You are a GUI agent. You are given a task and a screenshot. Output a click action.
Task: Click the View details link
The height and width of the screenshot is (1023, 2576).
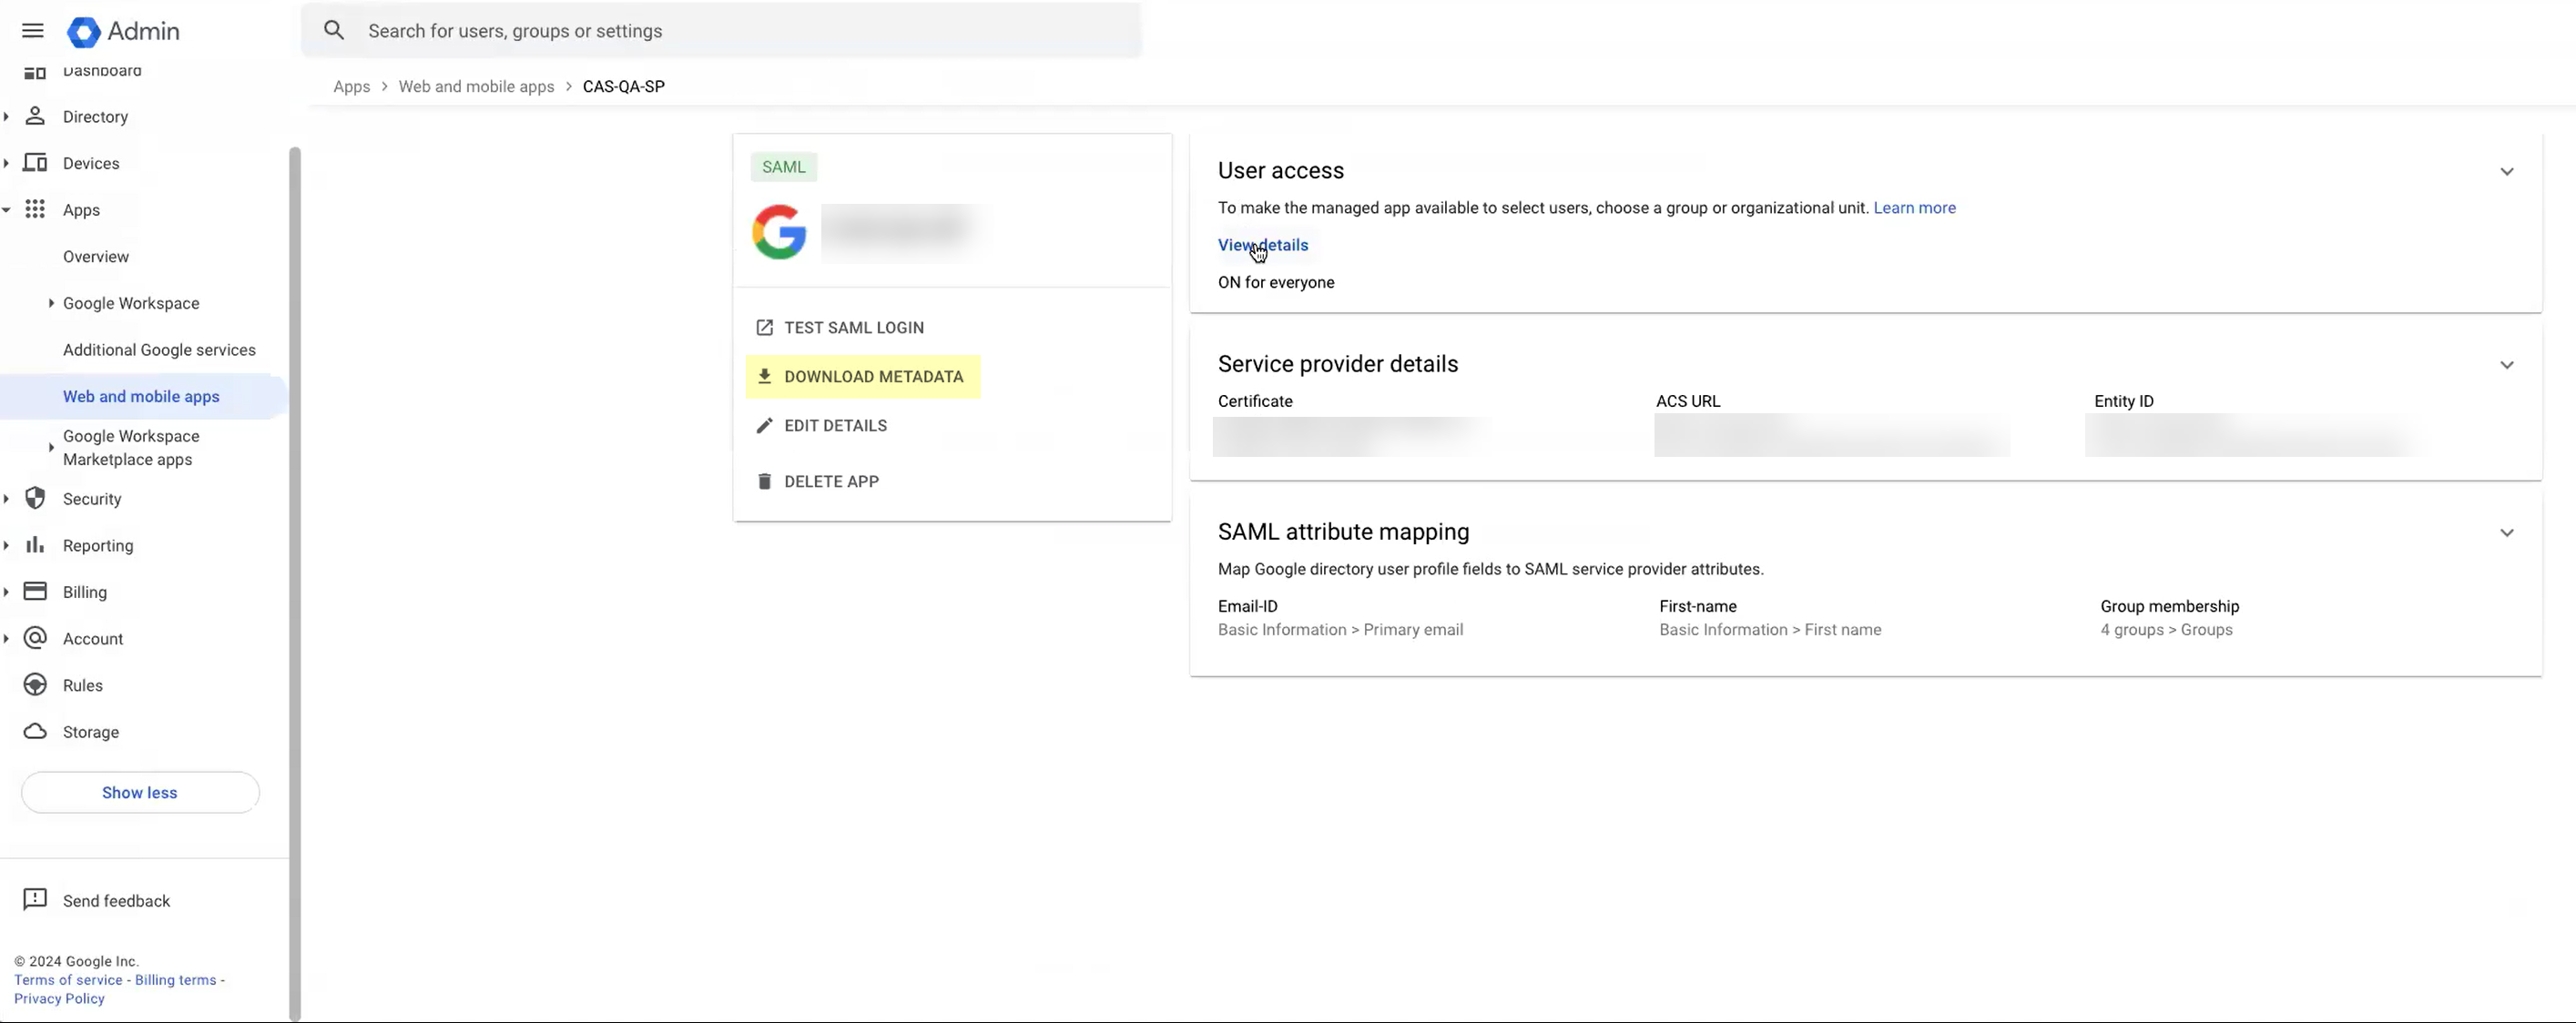pyautogui.click(x=1263, y=245)
